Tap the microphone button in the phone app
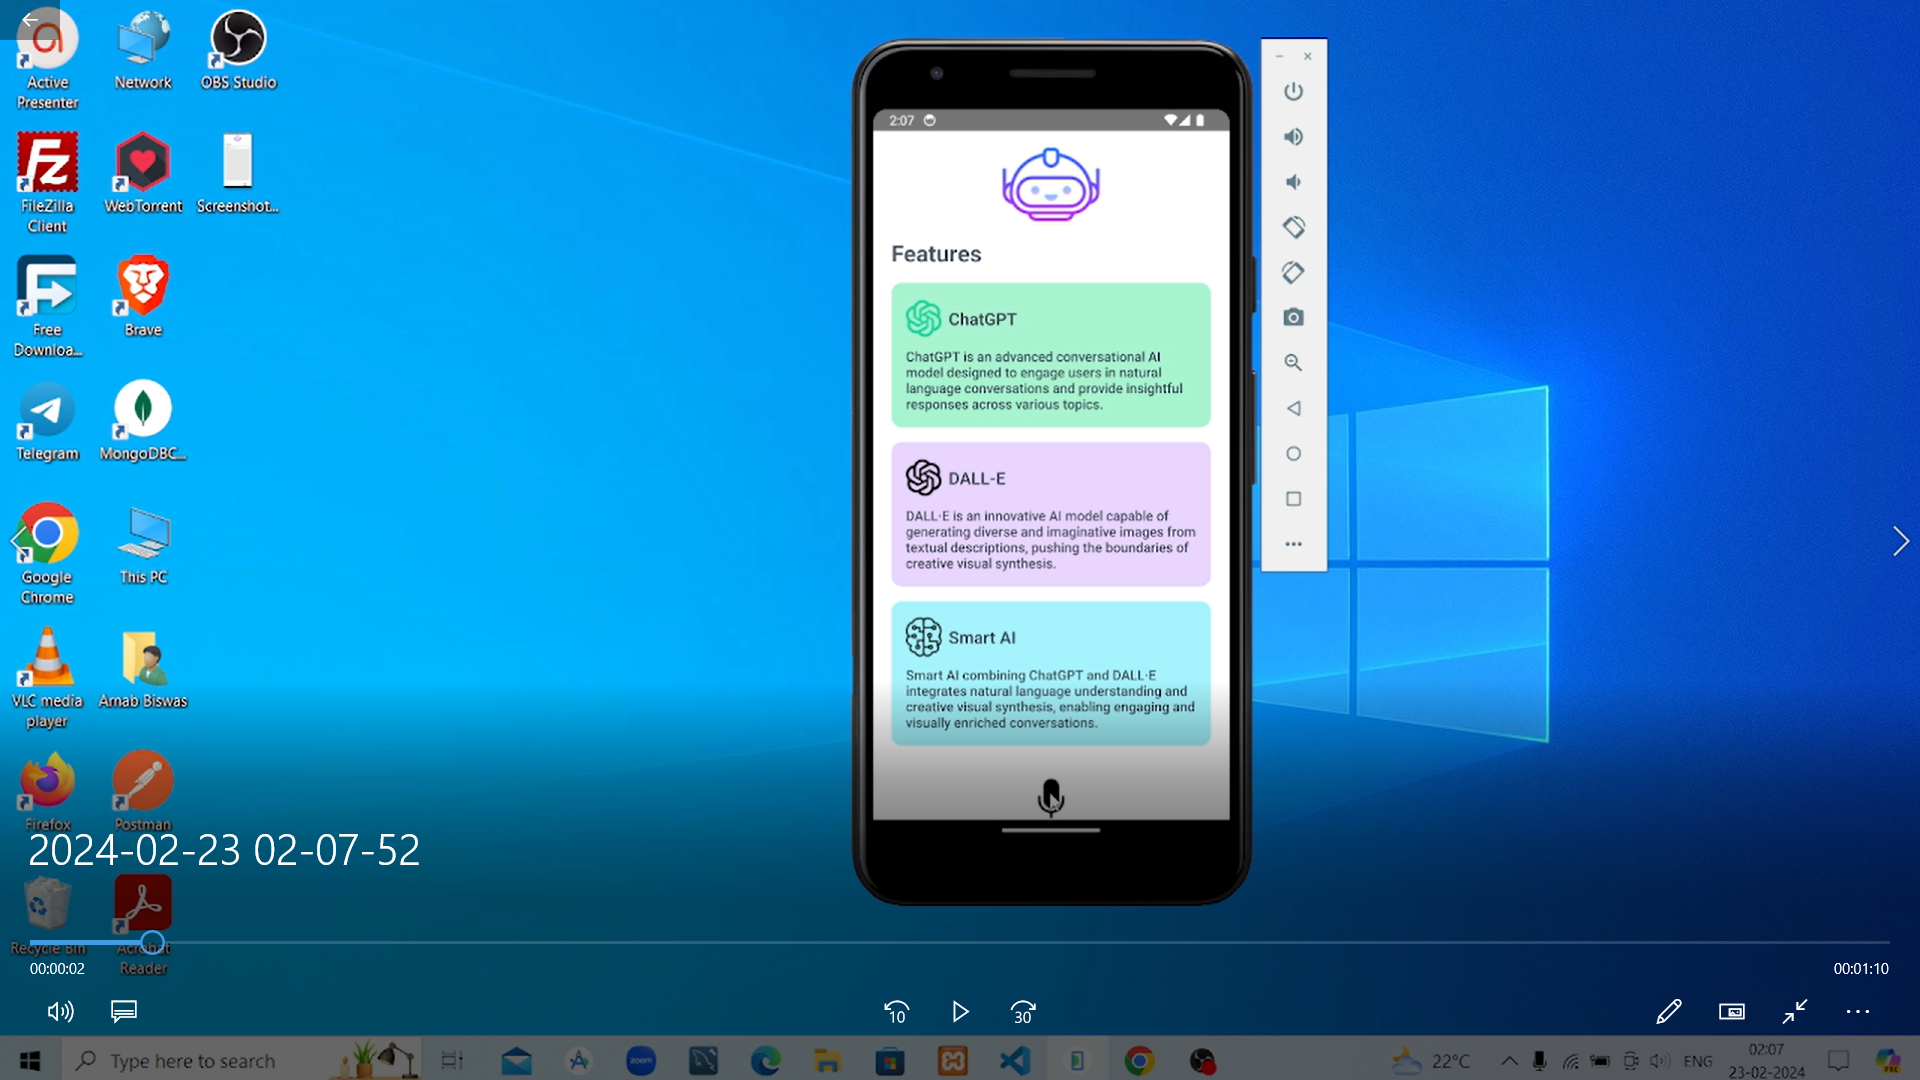This screenshot has height=1080, width=1920. [x=1050, y=797]
